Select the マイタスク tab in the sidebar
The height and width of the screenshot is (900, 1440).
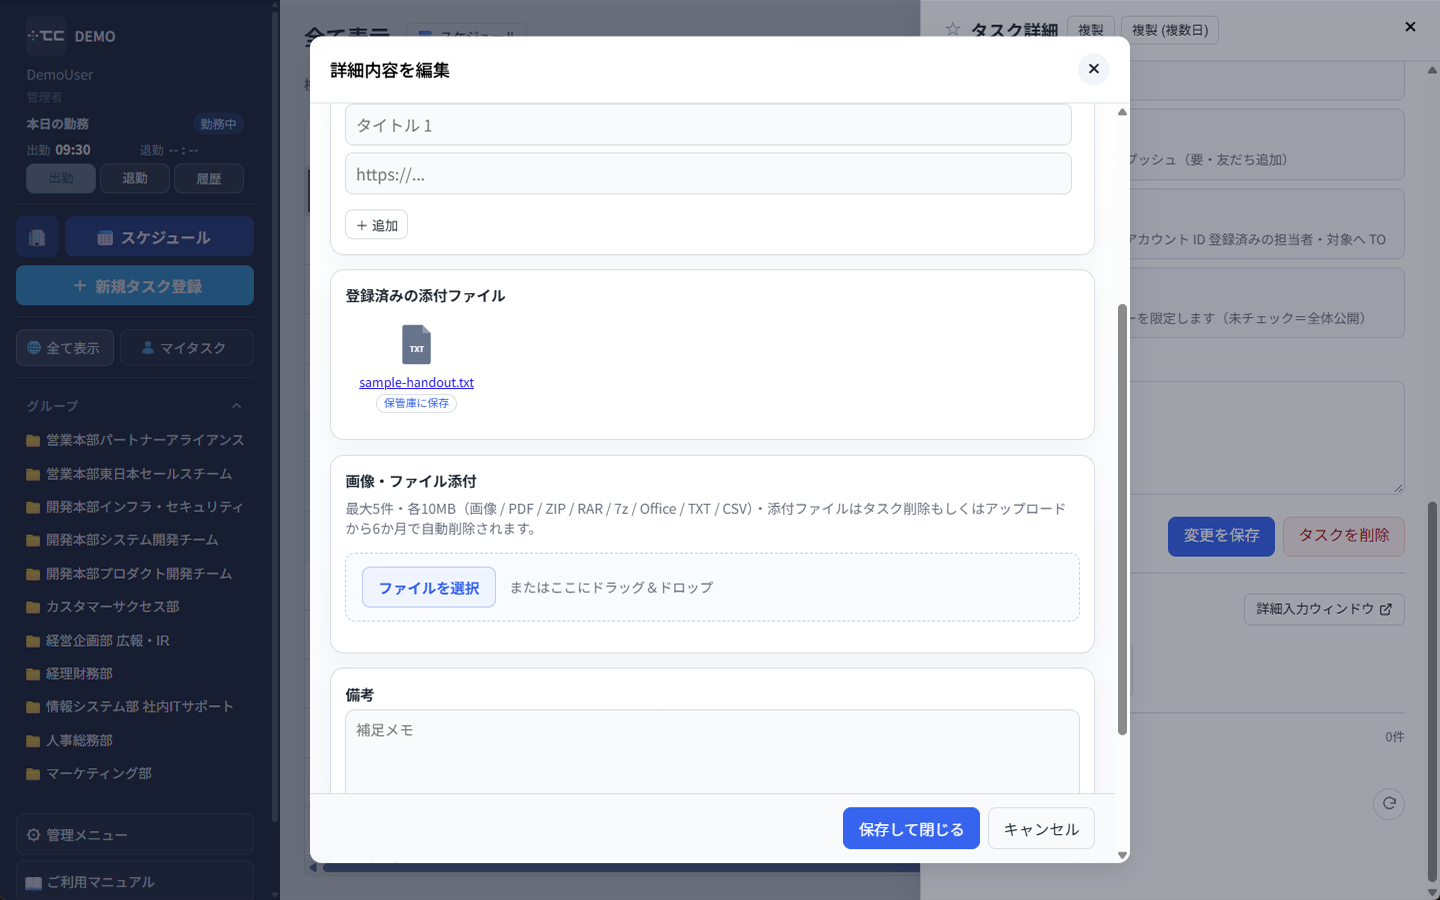(186, 348)
